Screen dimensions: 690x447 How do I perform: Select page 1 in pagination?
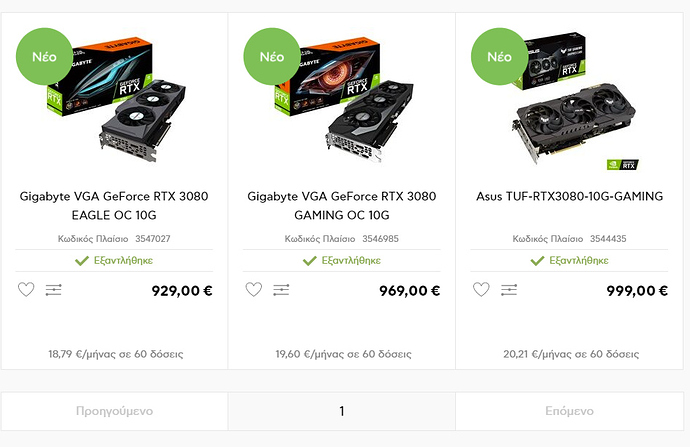point(342,411)
